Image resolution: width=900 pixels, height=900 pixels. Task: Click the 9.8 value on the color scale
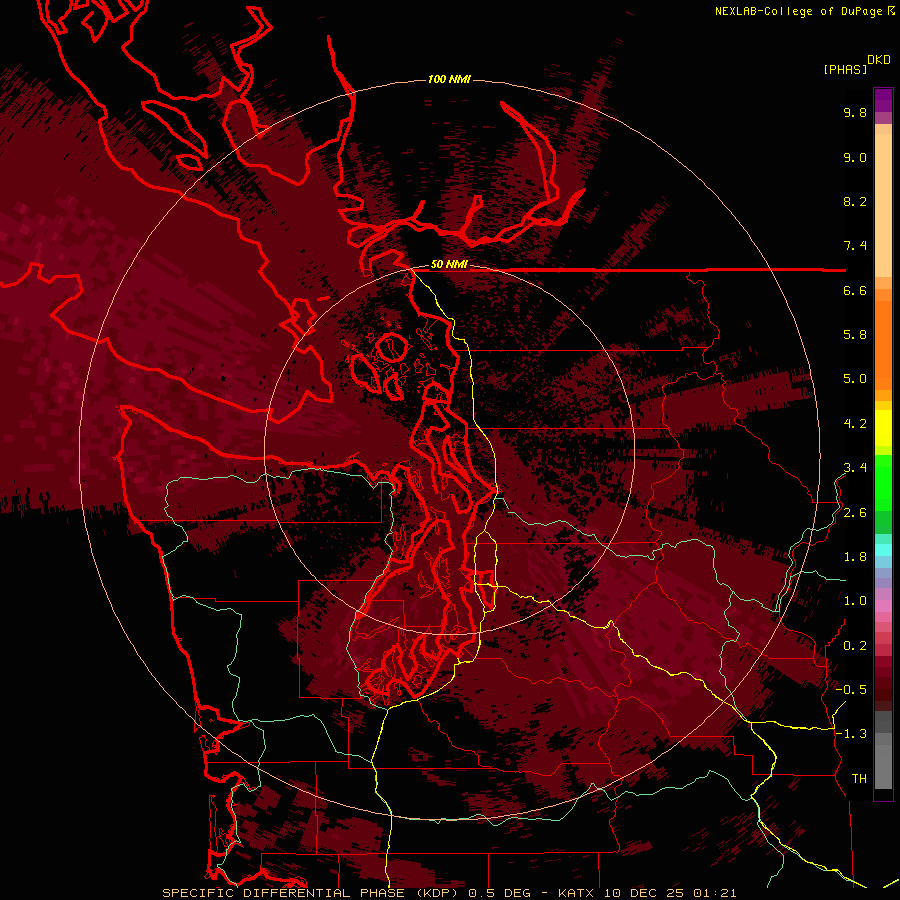point(855,112)
